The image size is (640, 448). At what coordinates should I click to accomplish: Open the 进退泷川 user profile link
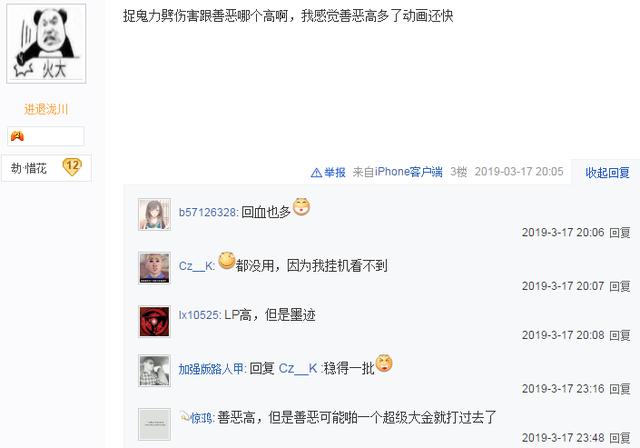coord(46,109)
